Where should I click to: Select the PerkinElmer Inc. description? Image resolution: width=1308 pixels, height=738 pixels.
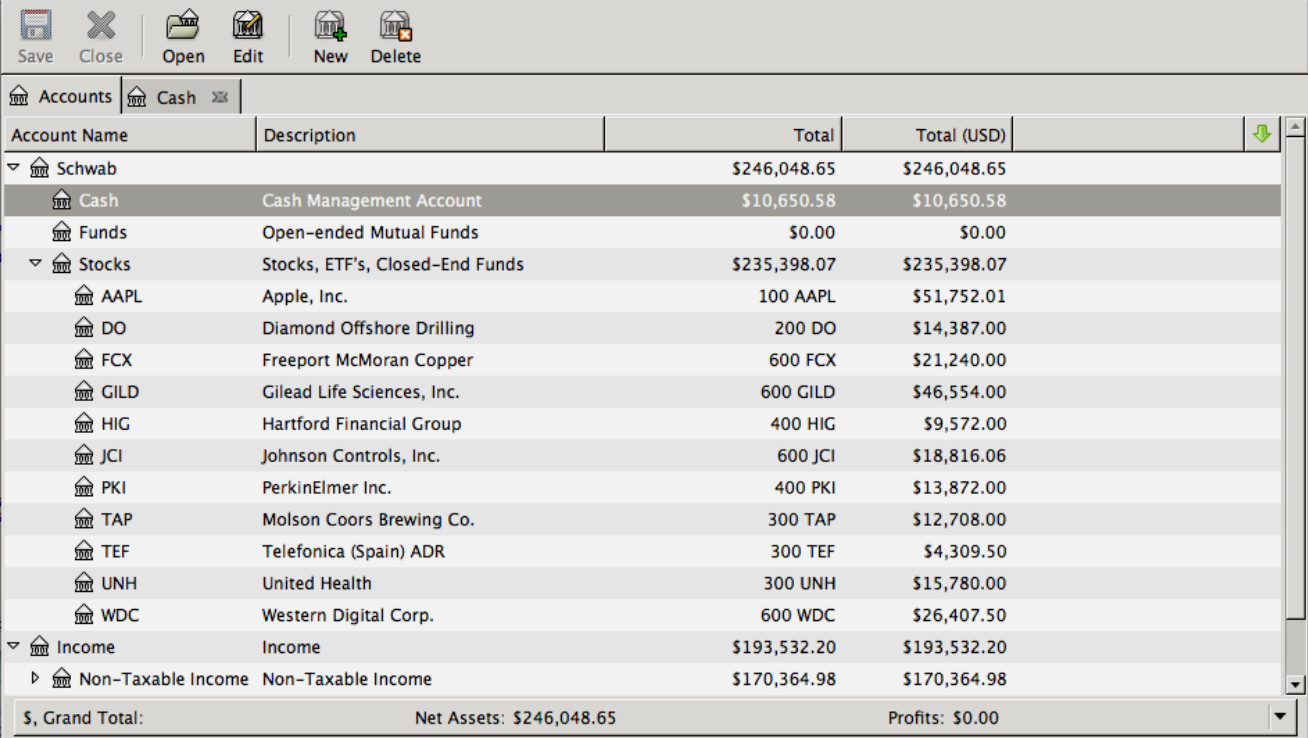click(x=327, y=488)
